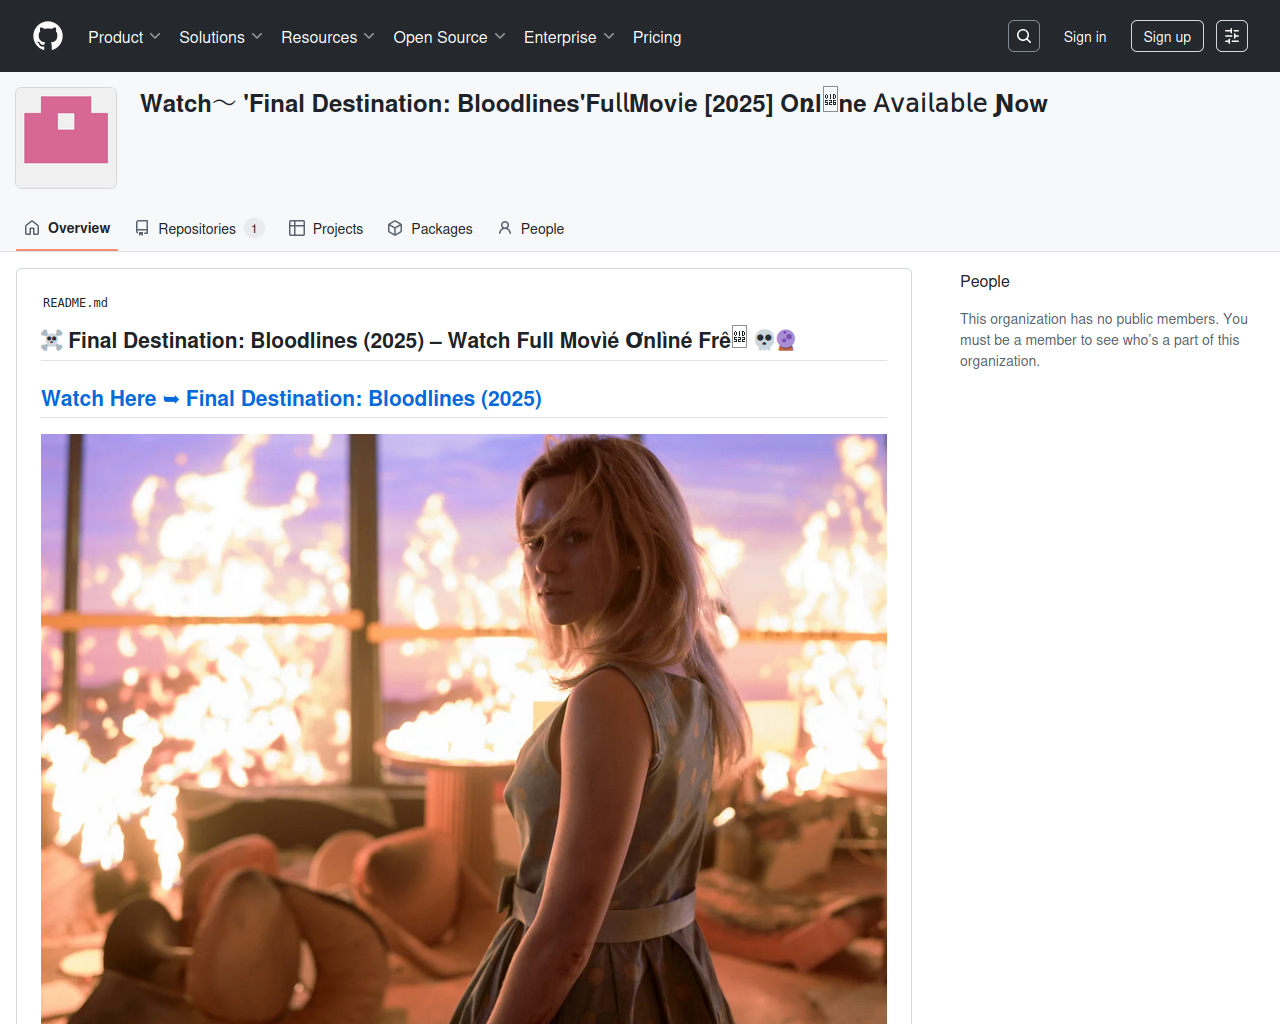Click the GitHub logo icon
The width and height of the screenshot is (1280, 1024).
pos(48,36)
